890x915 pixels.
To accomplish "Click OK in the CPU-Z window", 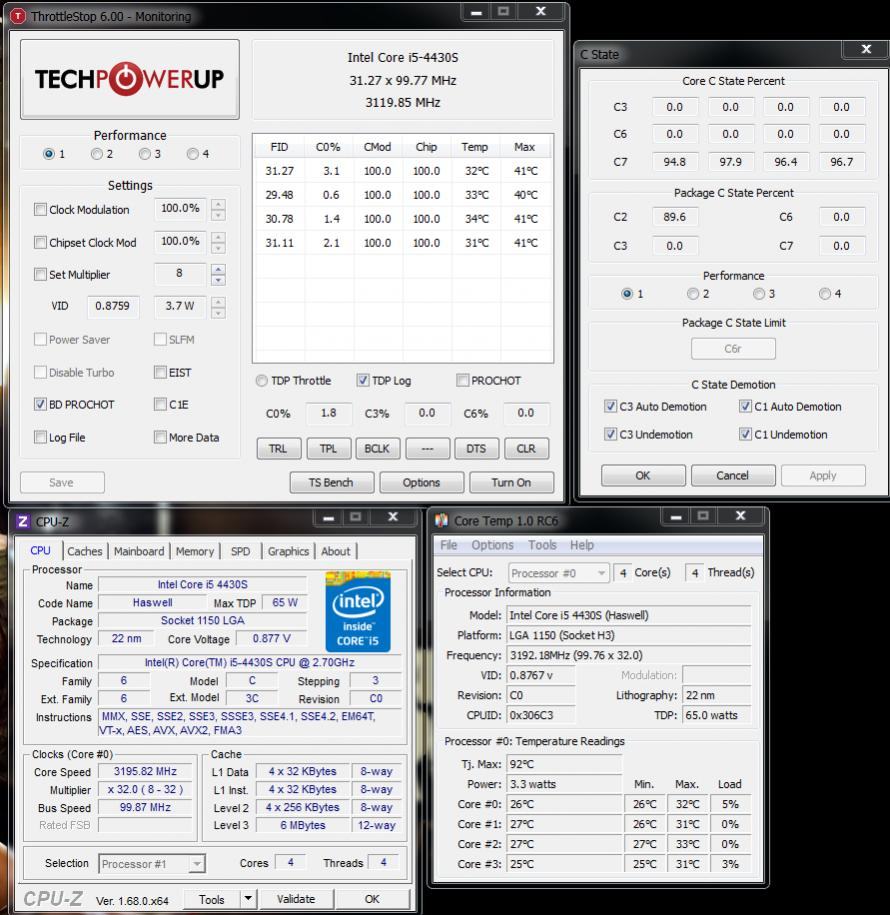I will pos(372,899).
